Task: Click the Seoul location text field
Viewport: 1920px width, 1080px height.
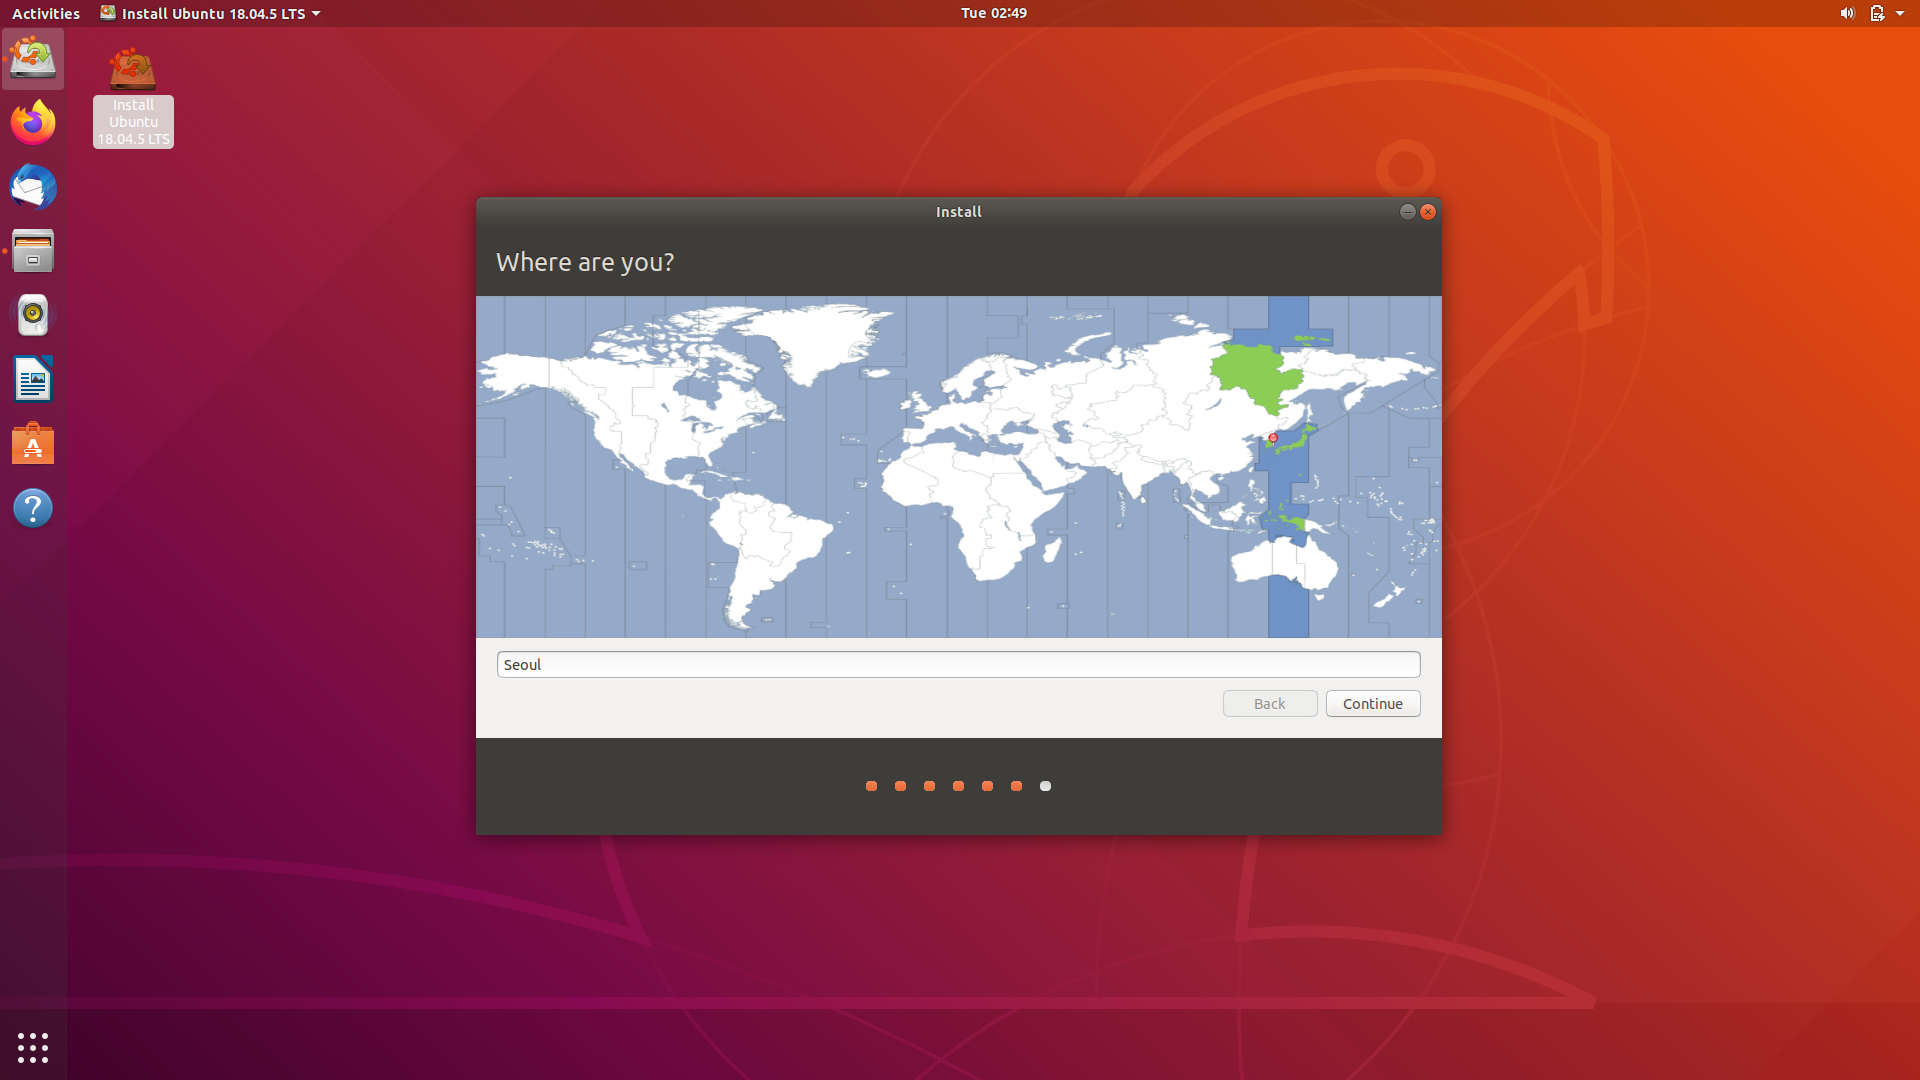Action: click(x=957, y=665)
